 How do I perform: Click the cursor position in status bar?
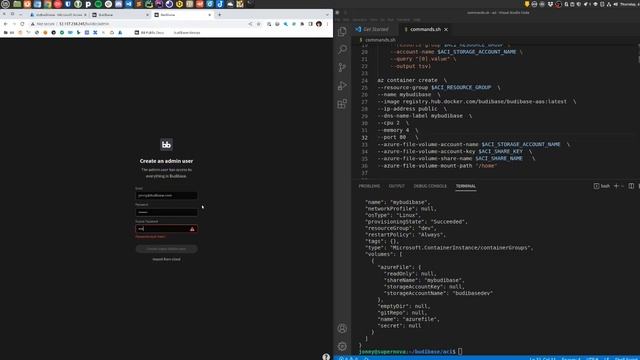click(542, 358)
